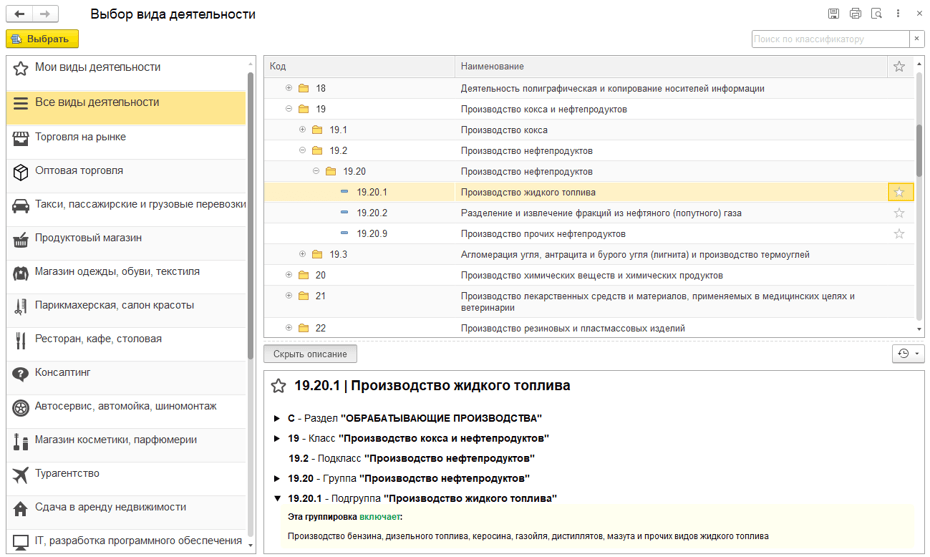The height and width of the screenshot is (557, 930).
Task: Click the airplane icon for Турагентство
Action: pyautogui.click(x=20, y=476)
